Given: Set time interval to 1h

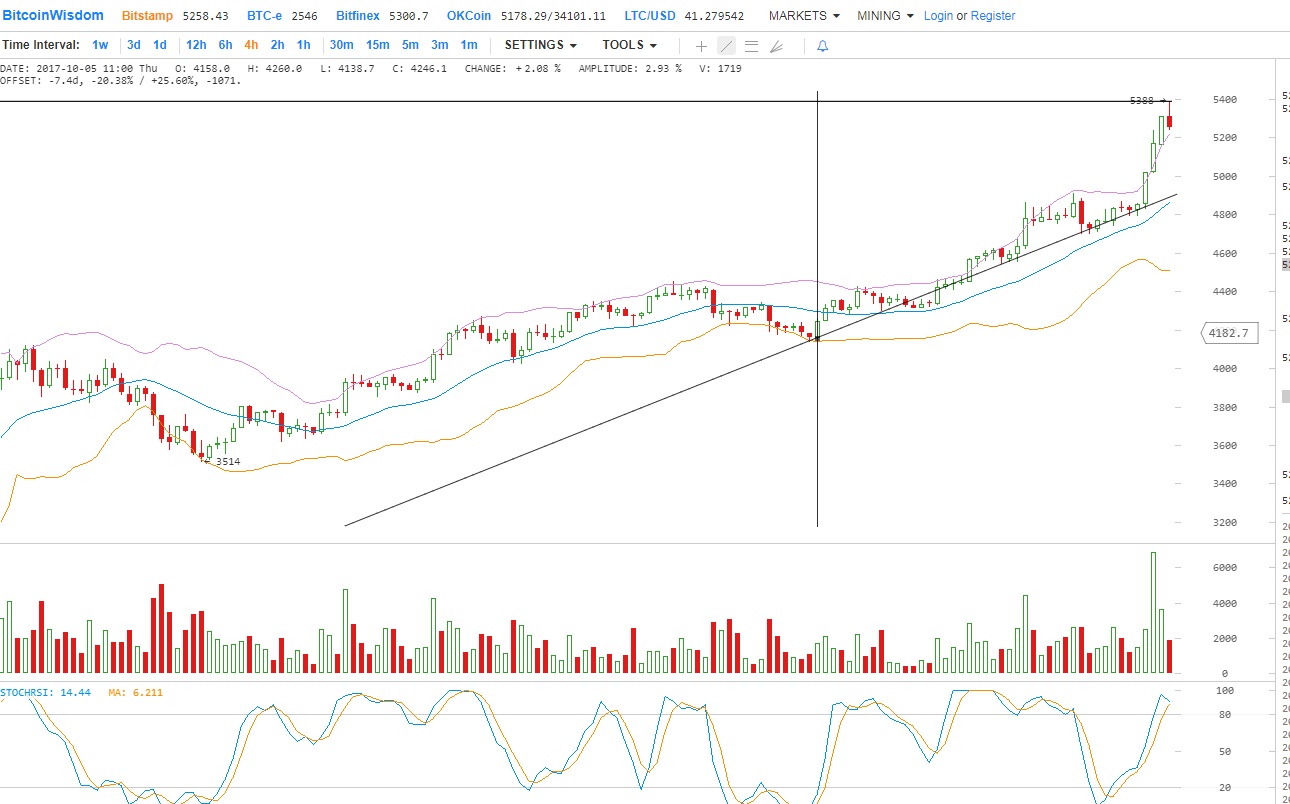Looking at the screenshot, I should (x=303, y=45).
